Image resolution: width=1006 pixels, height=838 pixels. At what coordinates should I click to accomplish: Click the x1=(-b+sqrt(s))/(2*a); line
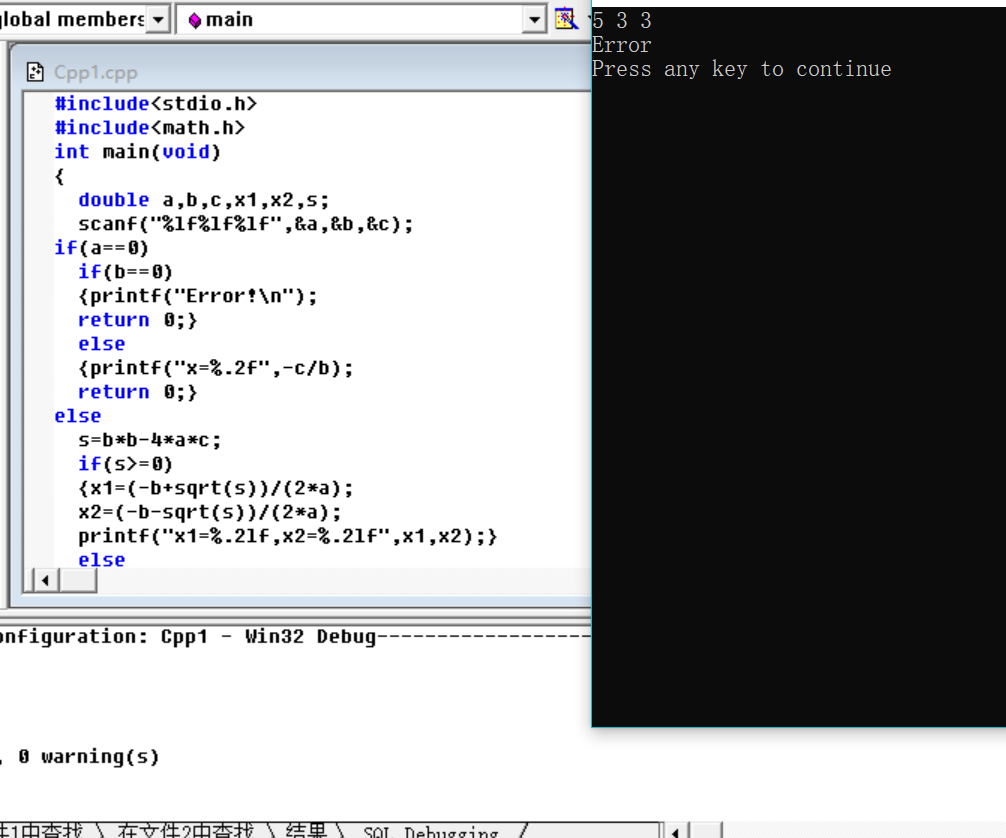pyautogui.click(x=216, y=488)
